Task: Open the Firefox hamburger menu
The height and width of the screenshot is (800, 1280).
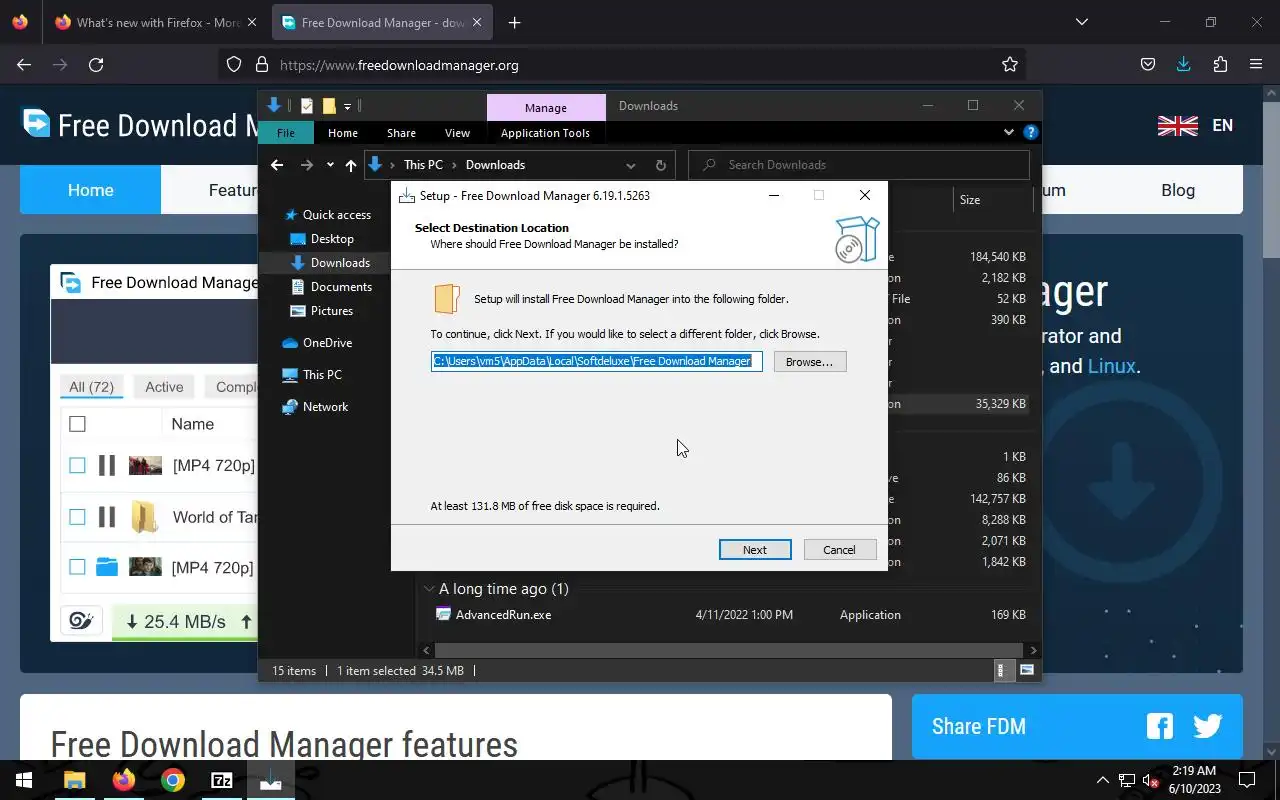Action: click(x=1256, y=65)
